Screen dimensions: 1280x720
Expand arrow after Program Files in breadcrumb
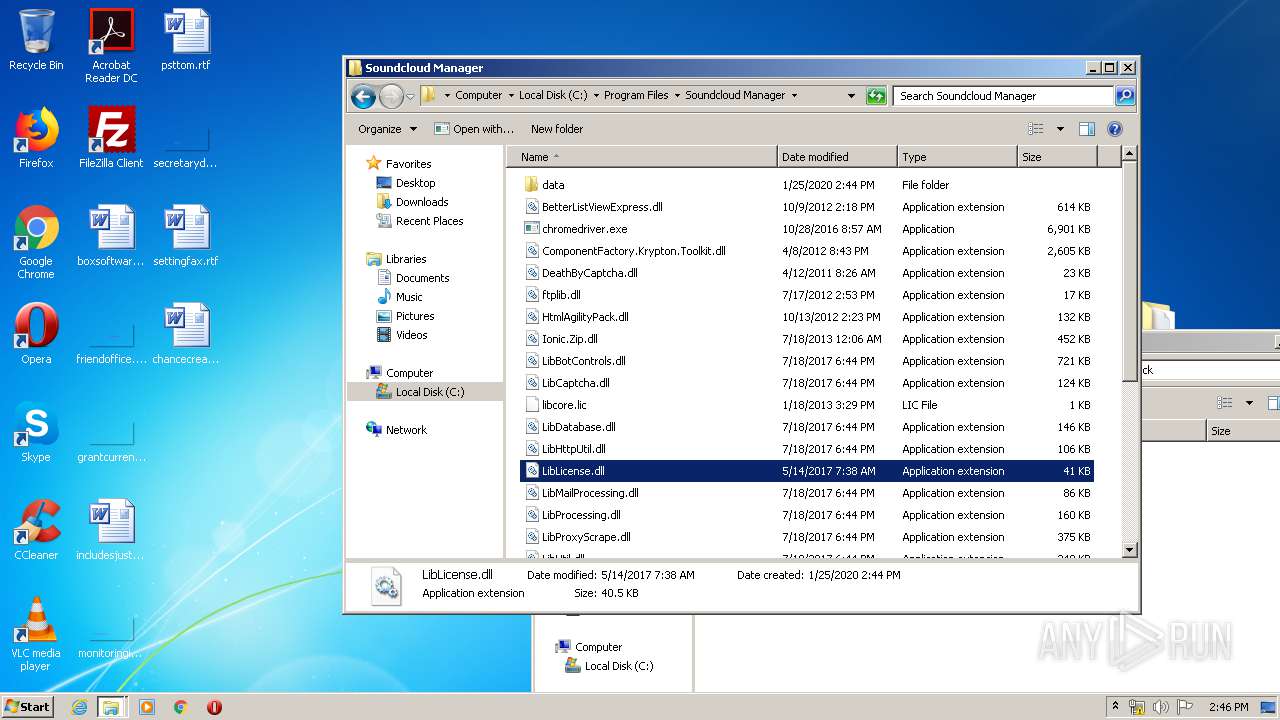click(677, 96)
